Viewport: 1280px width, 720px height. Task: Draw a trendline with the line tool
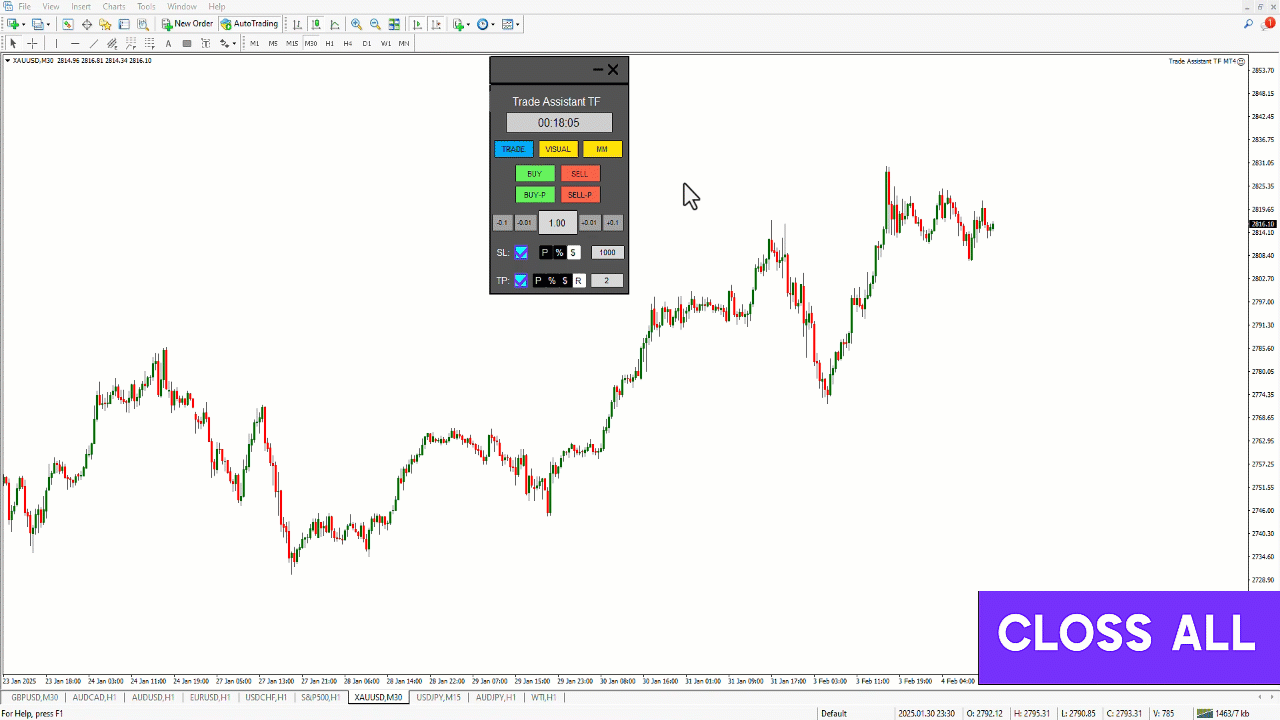tap(94, 43)
